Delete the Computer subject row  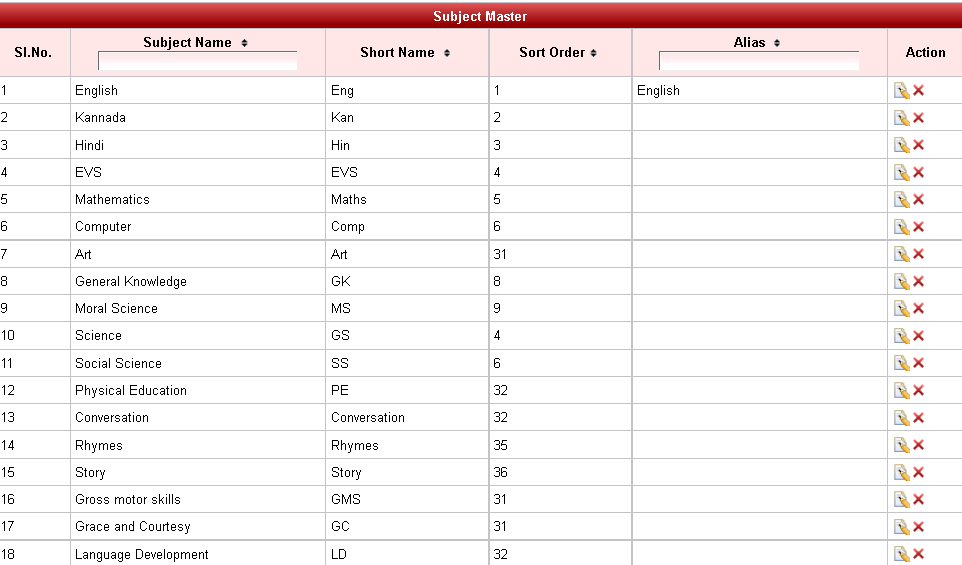pyautogui.click(x=919, y=227)
